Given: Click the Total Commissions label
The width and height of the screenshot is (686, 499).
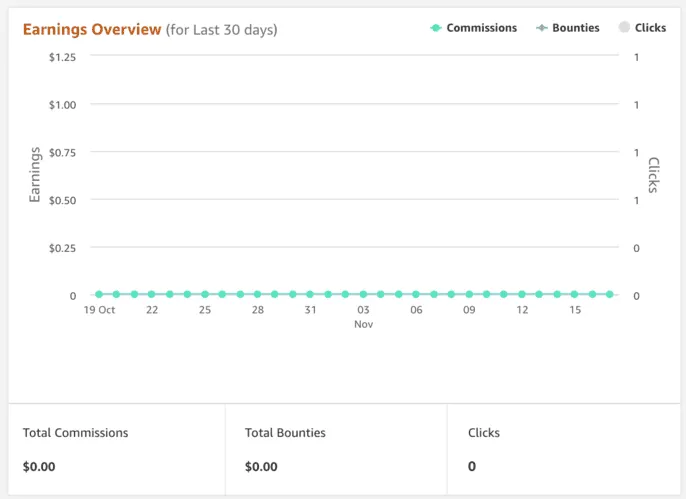Looking at the screenshot, I should point(76,433).
